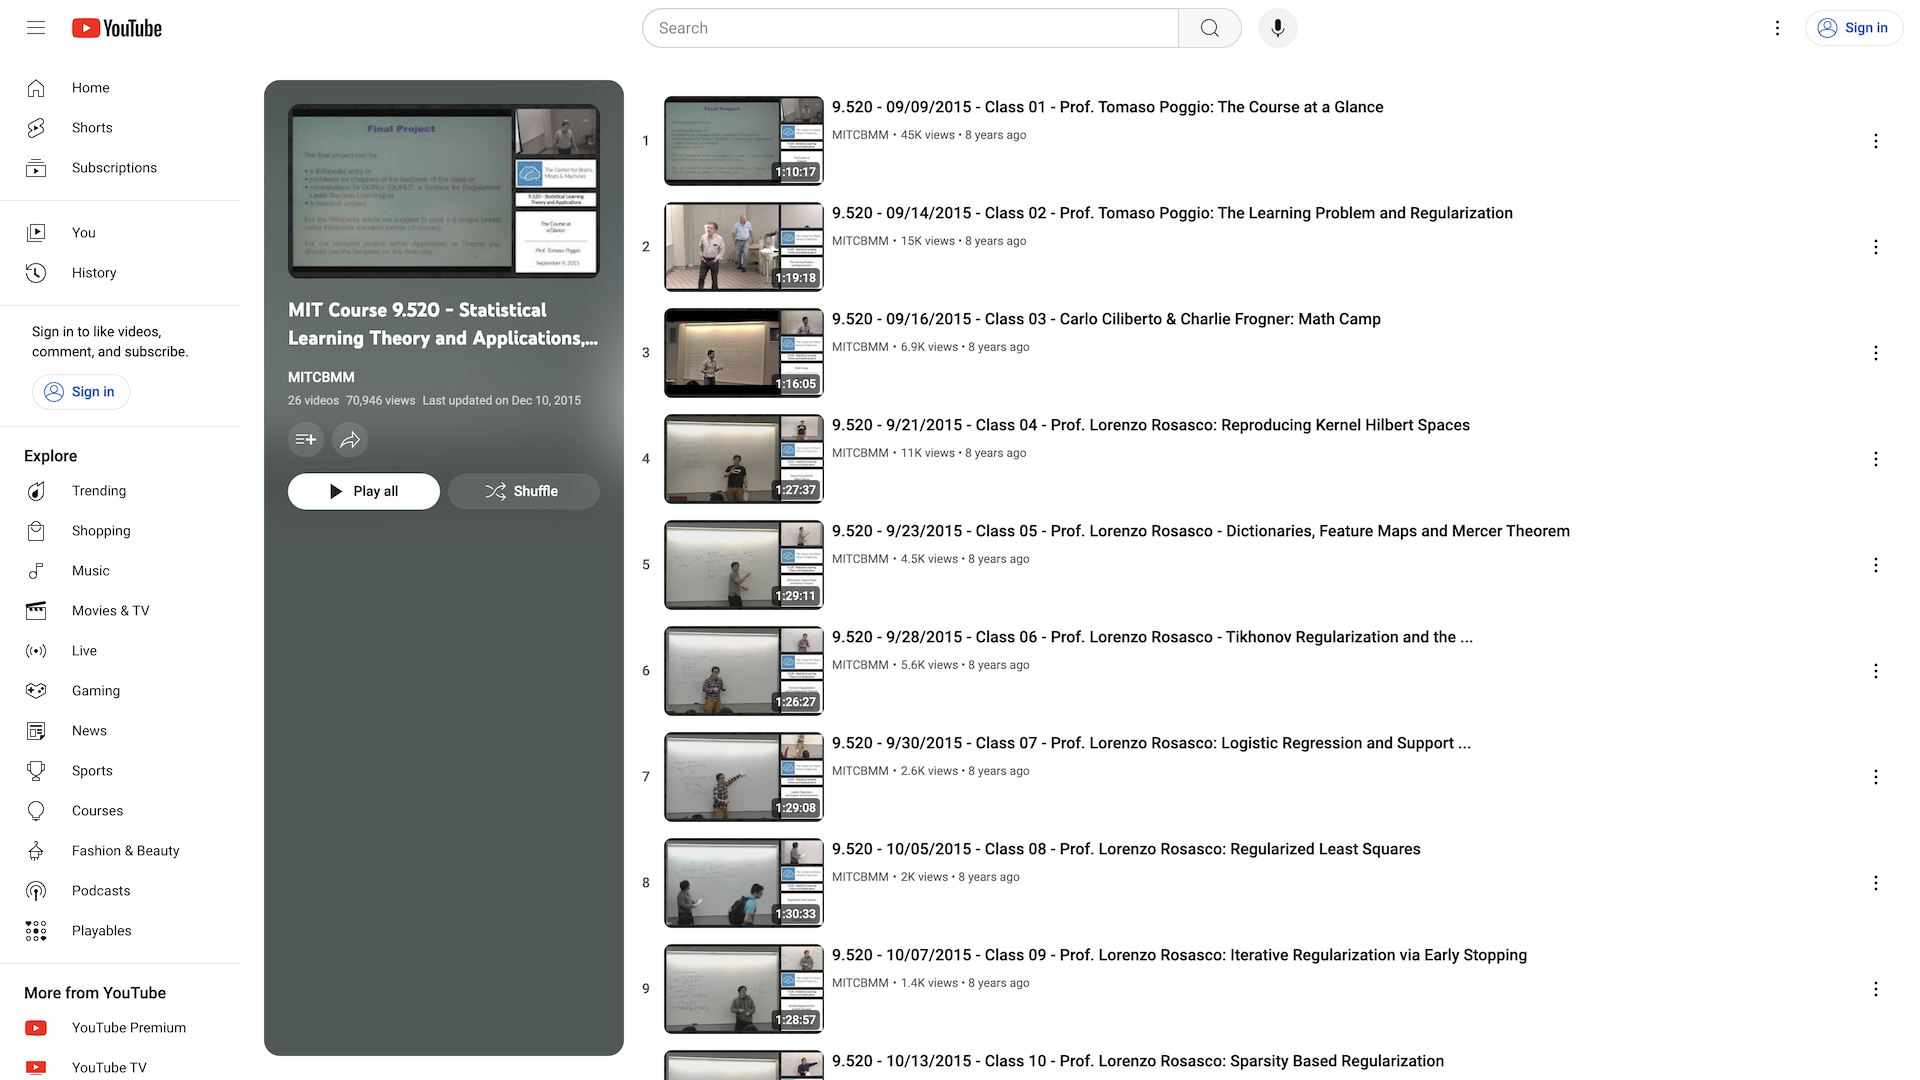Screen dimensions: 1920x1080
Task: Click the Podcasts icon
Action: 36,891
